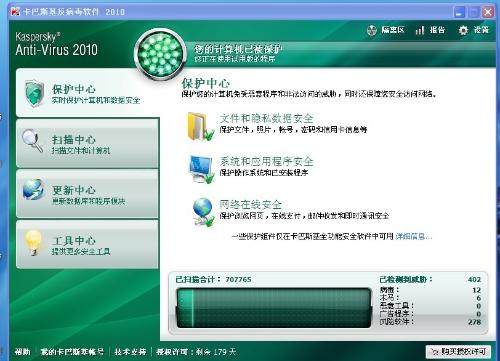Click the 报告 report bar-chart icon
This screenshot has height=361, width=500.
[x=420, y=30]
